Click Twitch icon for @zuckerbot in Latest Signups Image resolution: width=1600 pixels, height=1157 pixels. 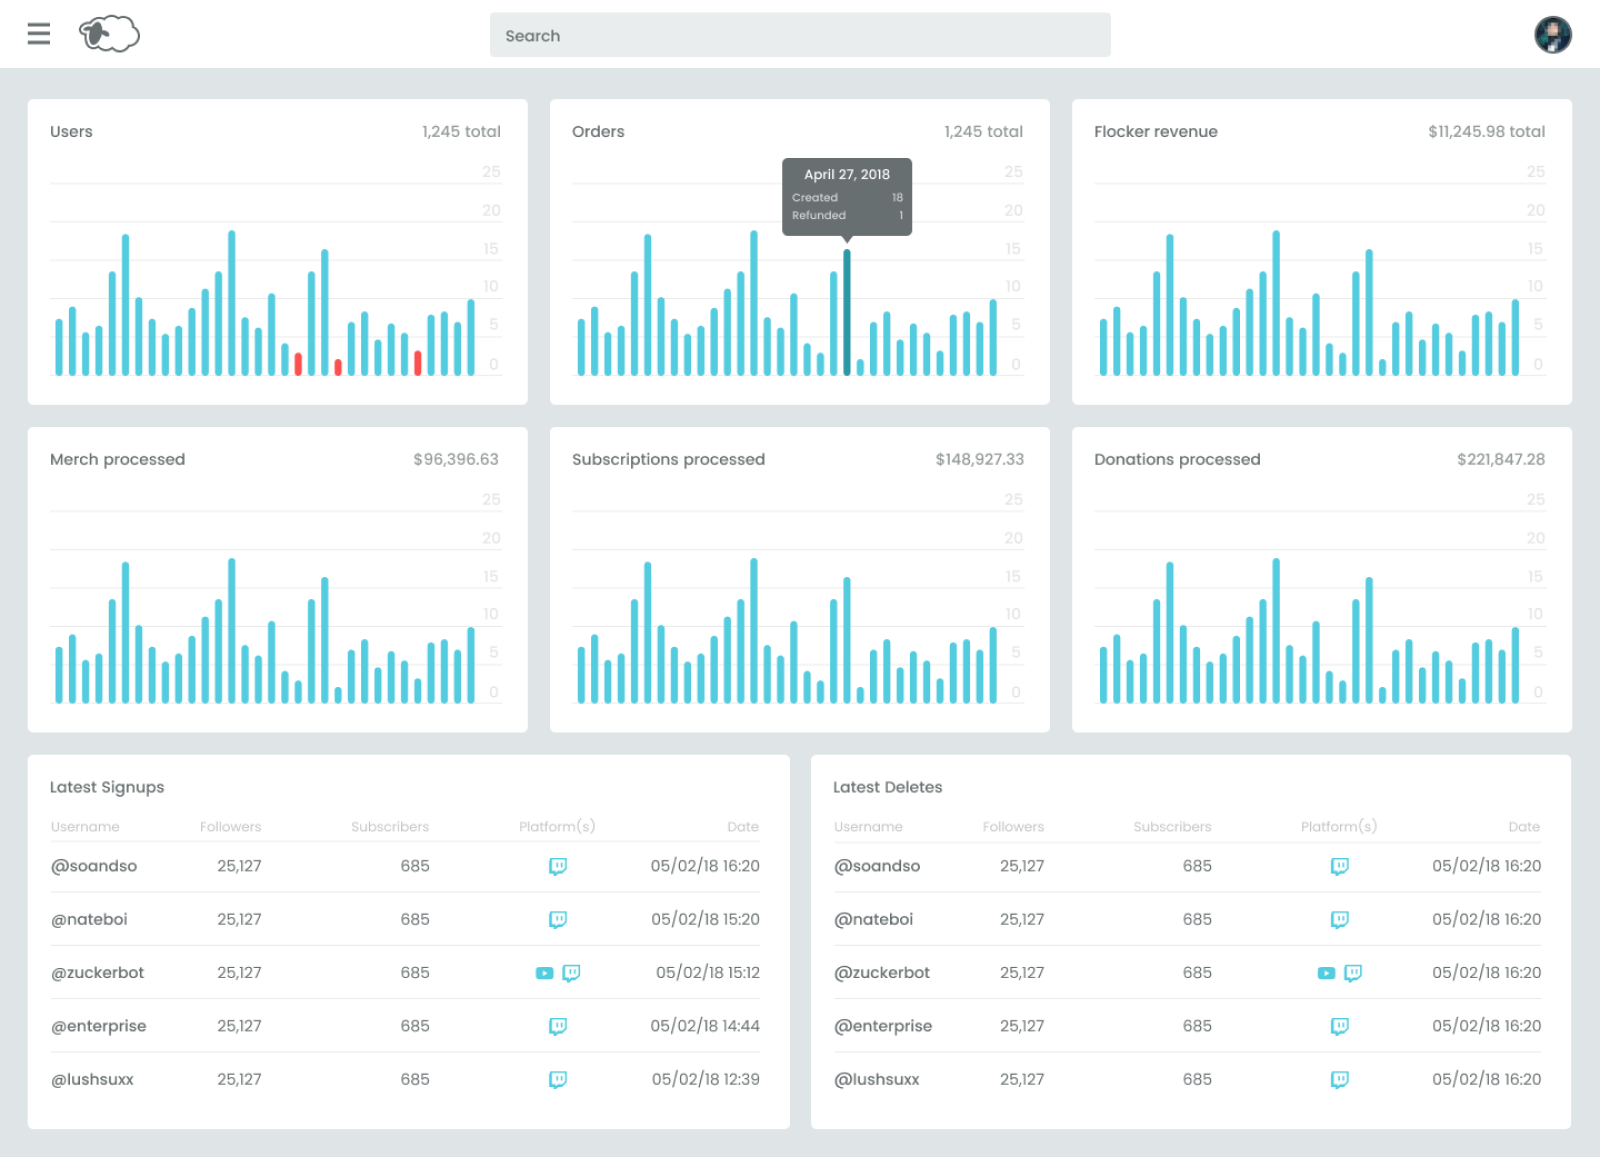[x=571, y=973]
